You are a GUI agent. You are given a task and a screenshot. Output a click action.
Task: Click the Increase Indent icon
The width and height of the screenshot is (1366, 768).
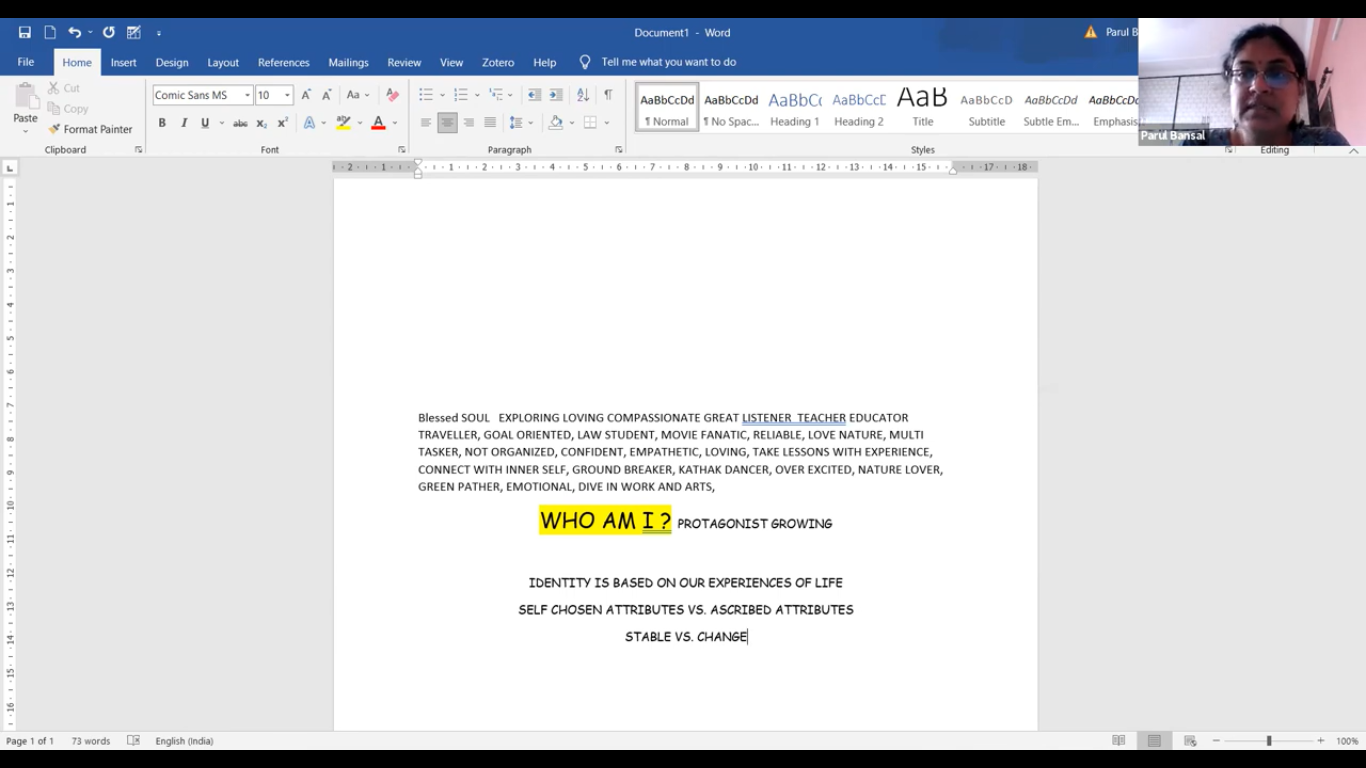click(x=556, y=95)
